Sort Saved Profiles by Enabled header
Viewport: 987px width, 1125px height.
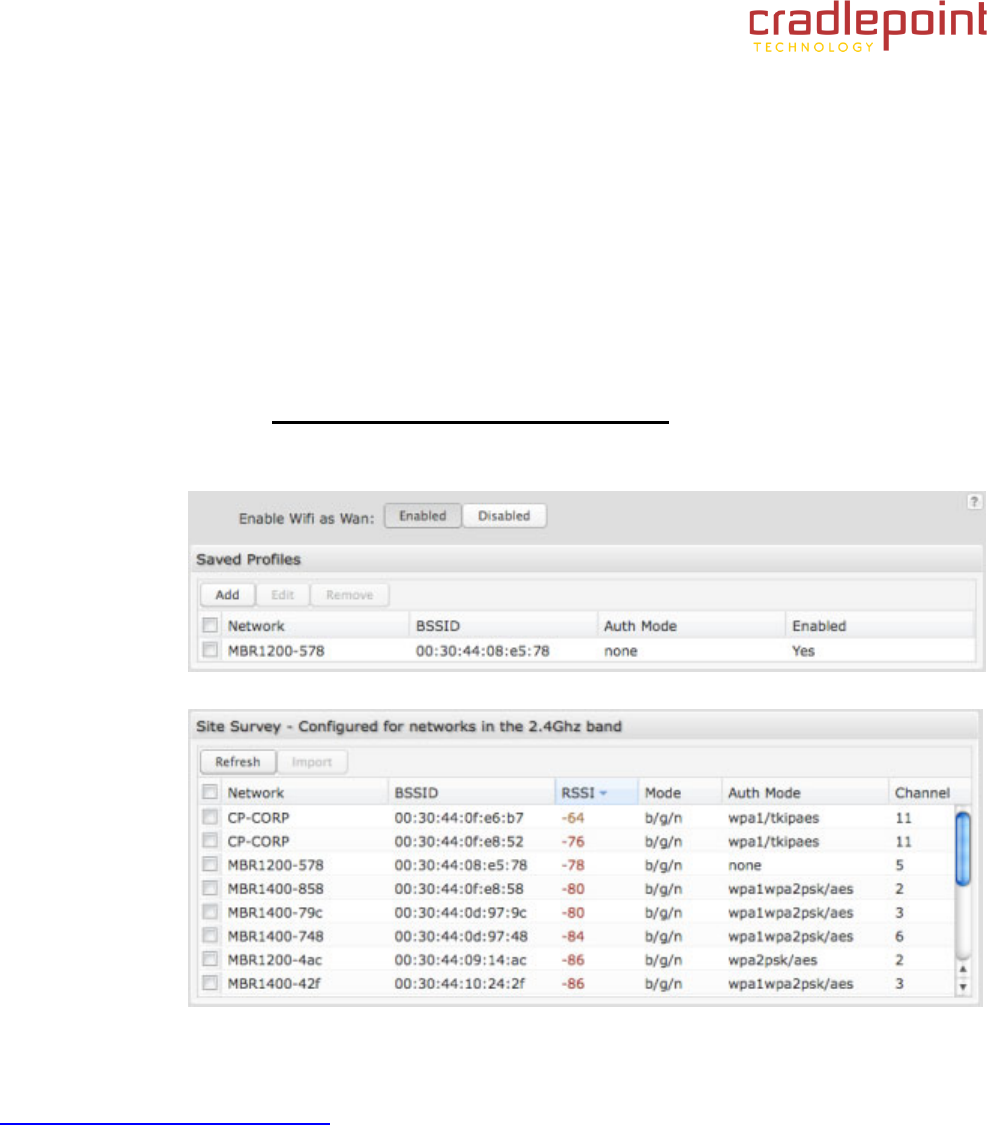coord(879,626)
